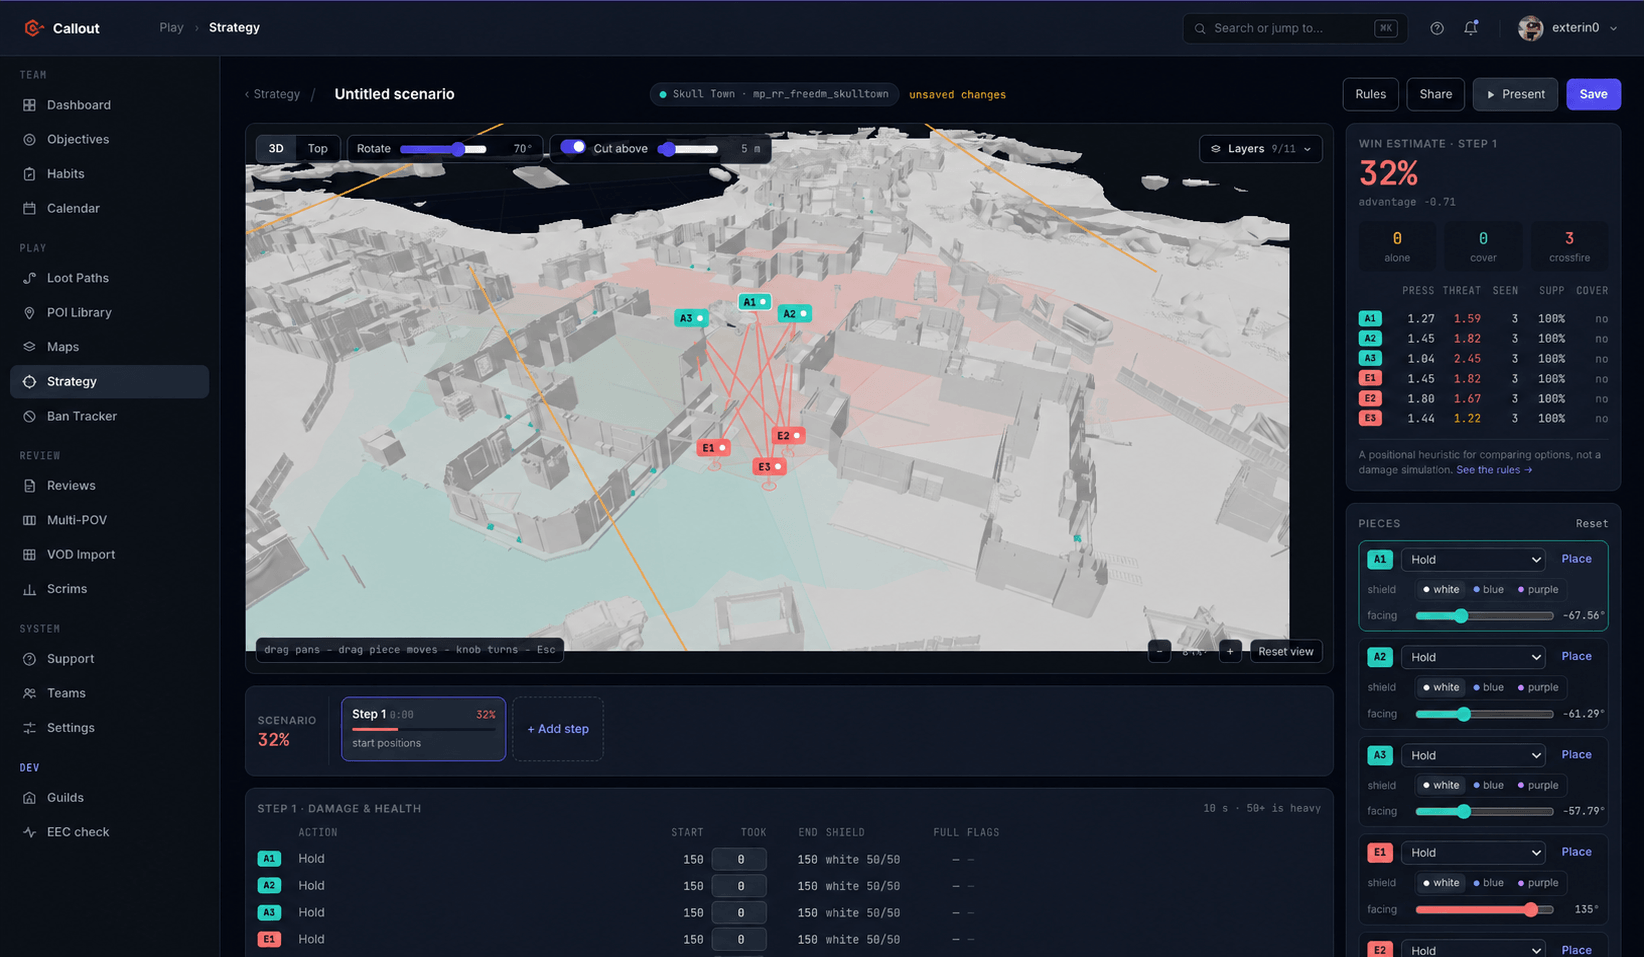Click the Share button
The width and height of the screenshot is (1644, 957).
(x=1435, y=94)
